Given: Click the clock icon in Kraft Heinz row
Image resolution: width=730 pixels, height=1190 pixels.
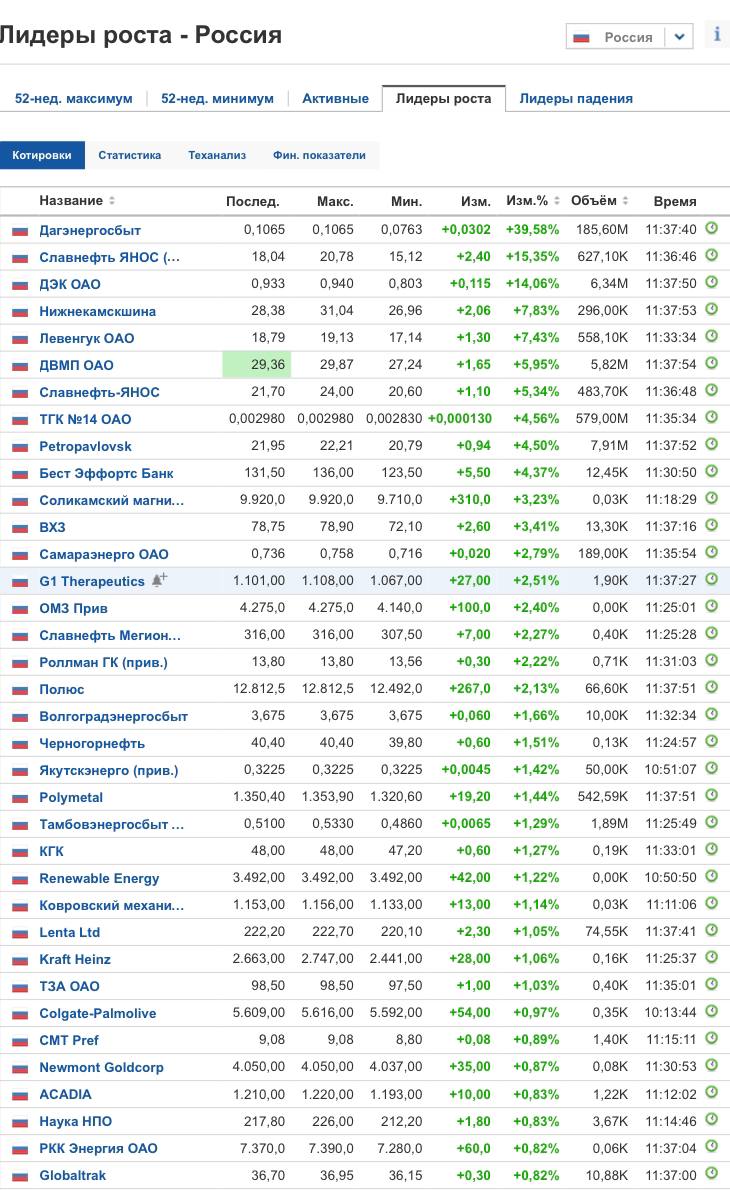Looking at the screenshot, I should [712, 957].
